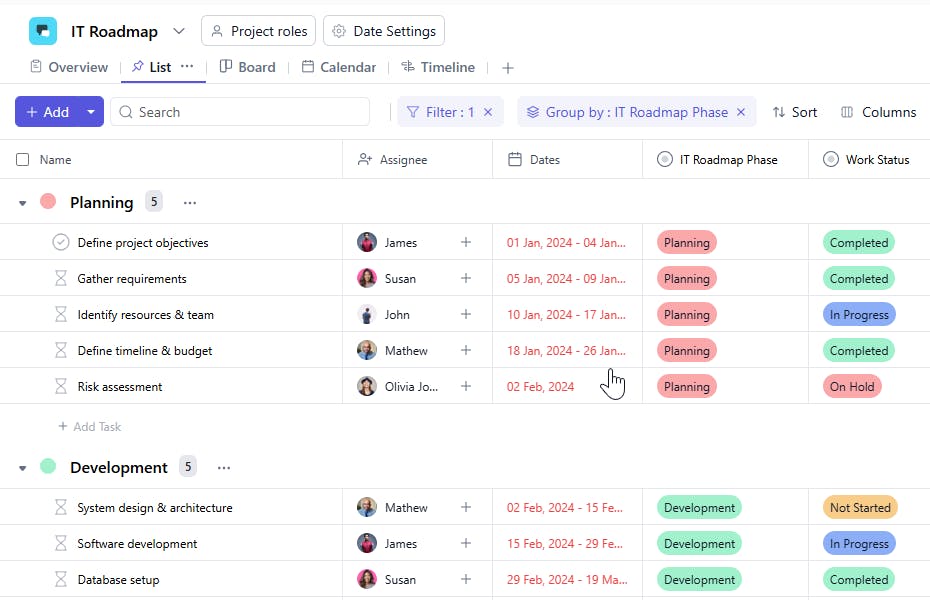Click John's avatar in Identify resources row
This screenshot has height=600, width=930.
click(367, 314)
